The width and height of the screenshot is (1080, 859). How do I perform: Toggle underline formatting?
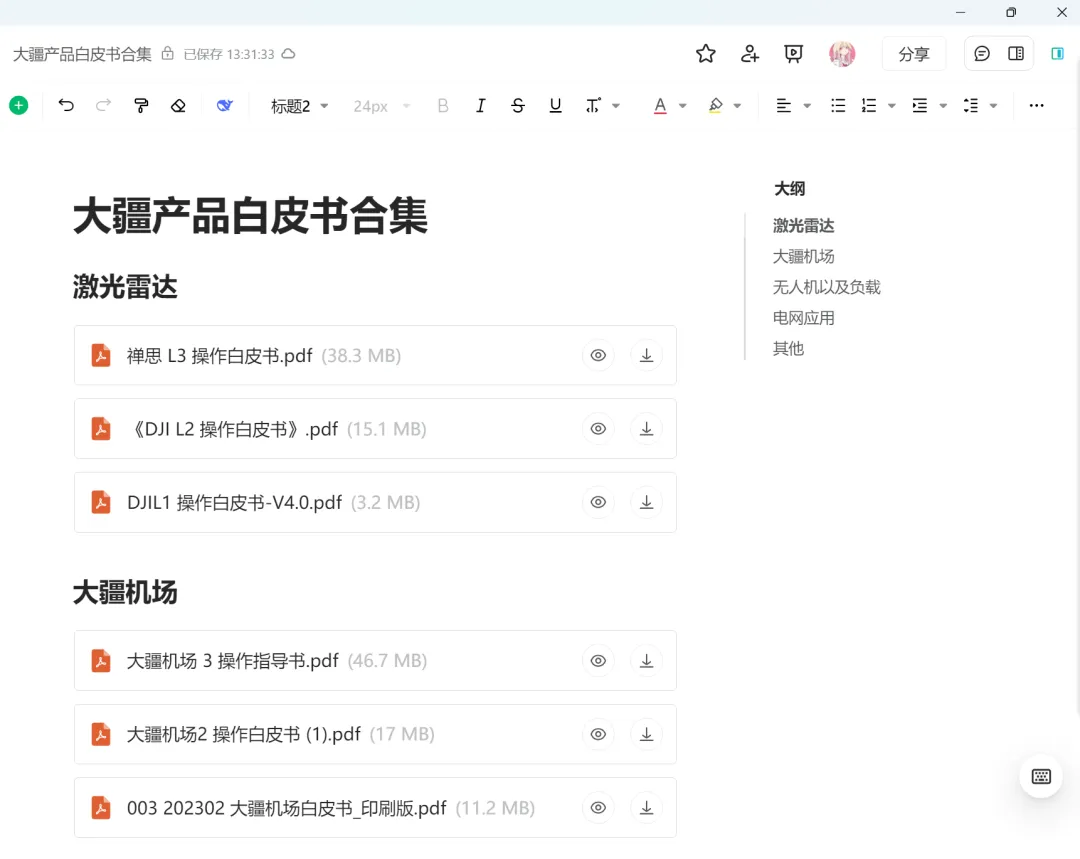555,105
